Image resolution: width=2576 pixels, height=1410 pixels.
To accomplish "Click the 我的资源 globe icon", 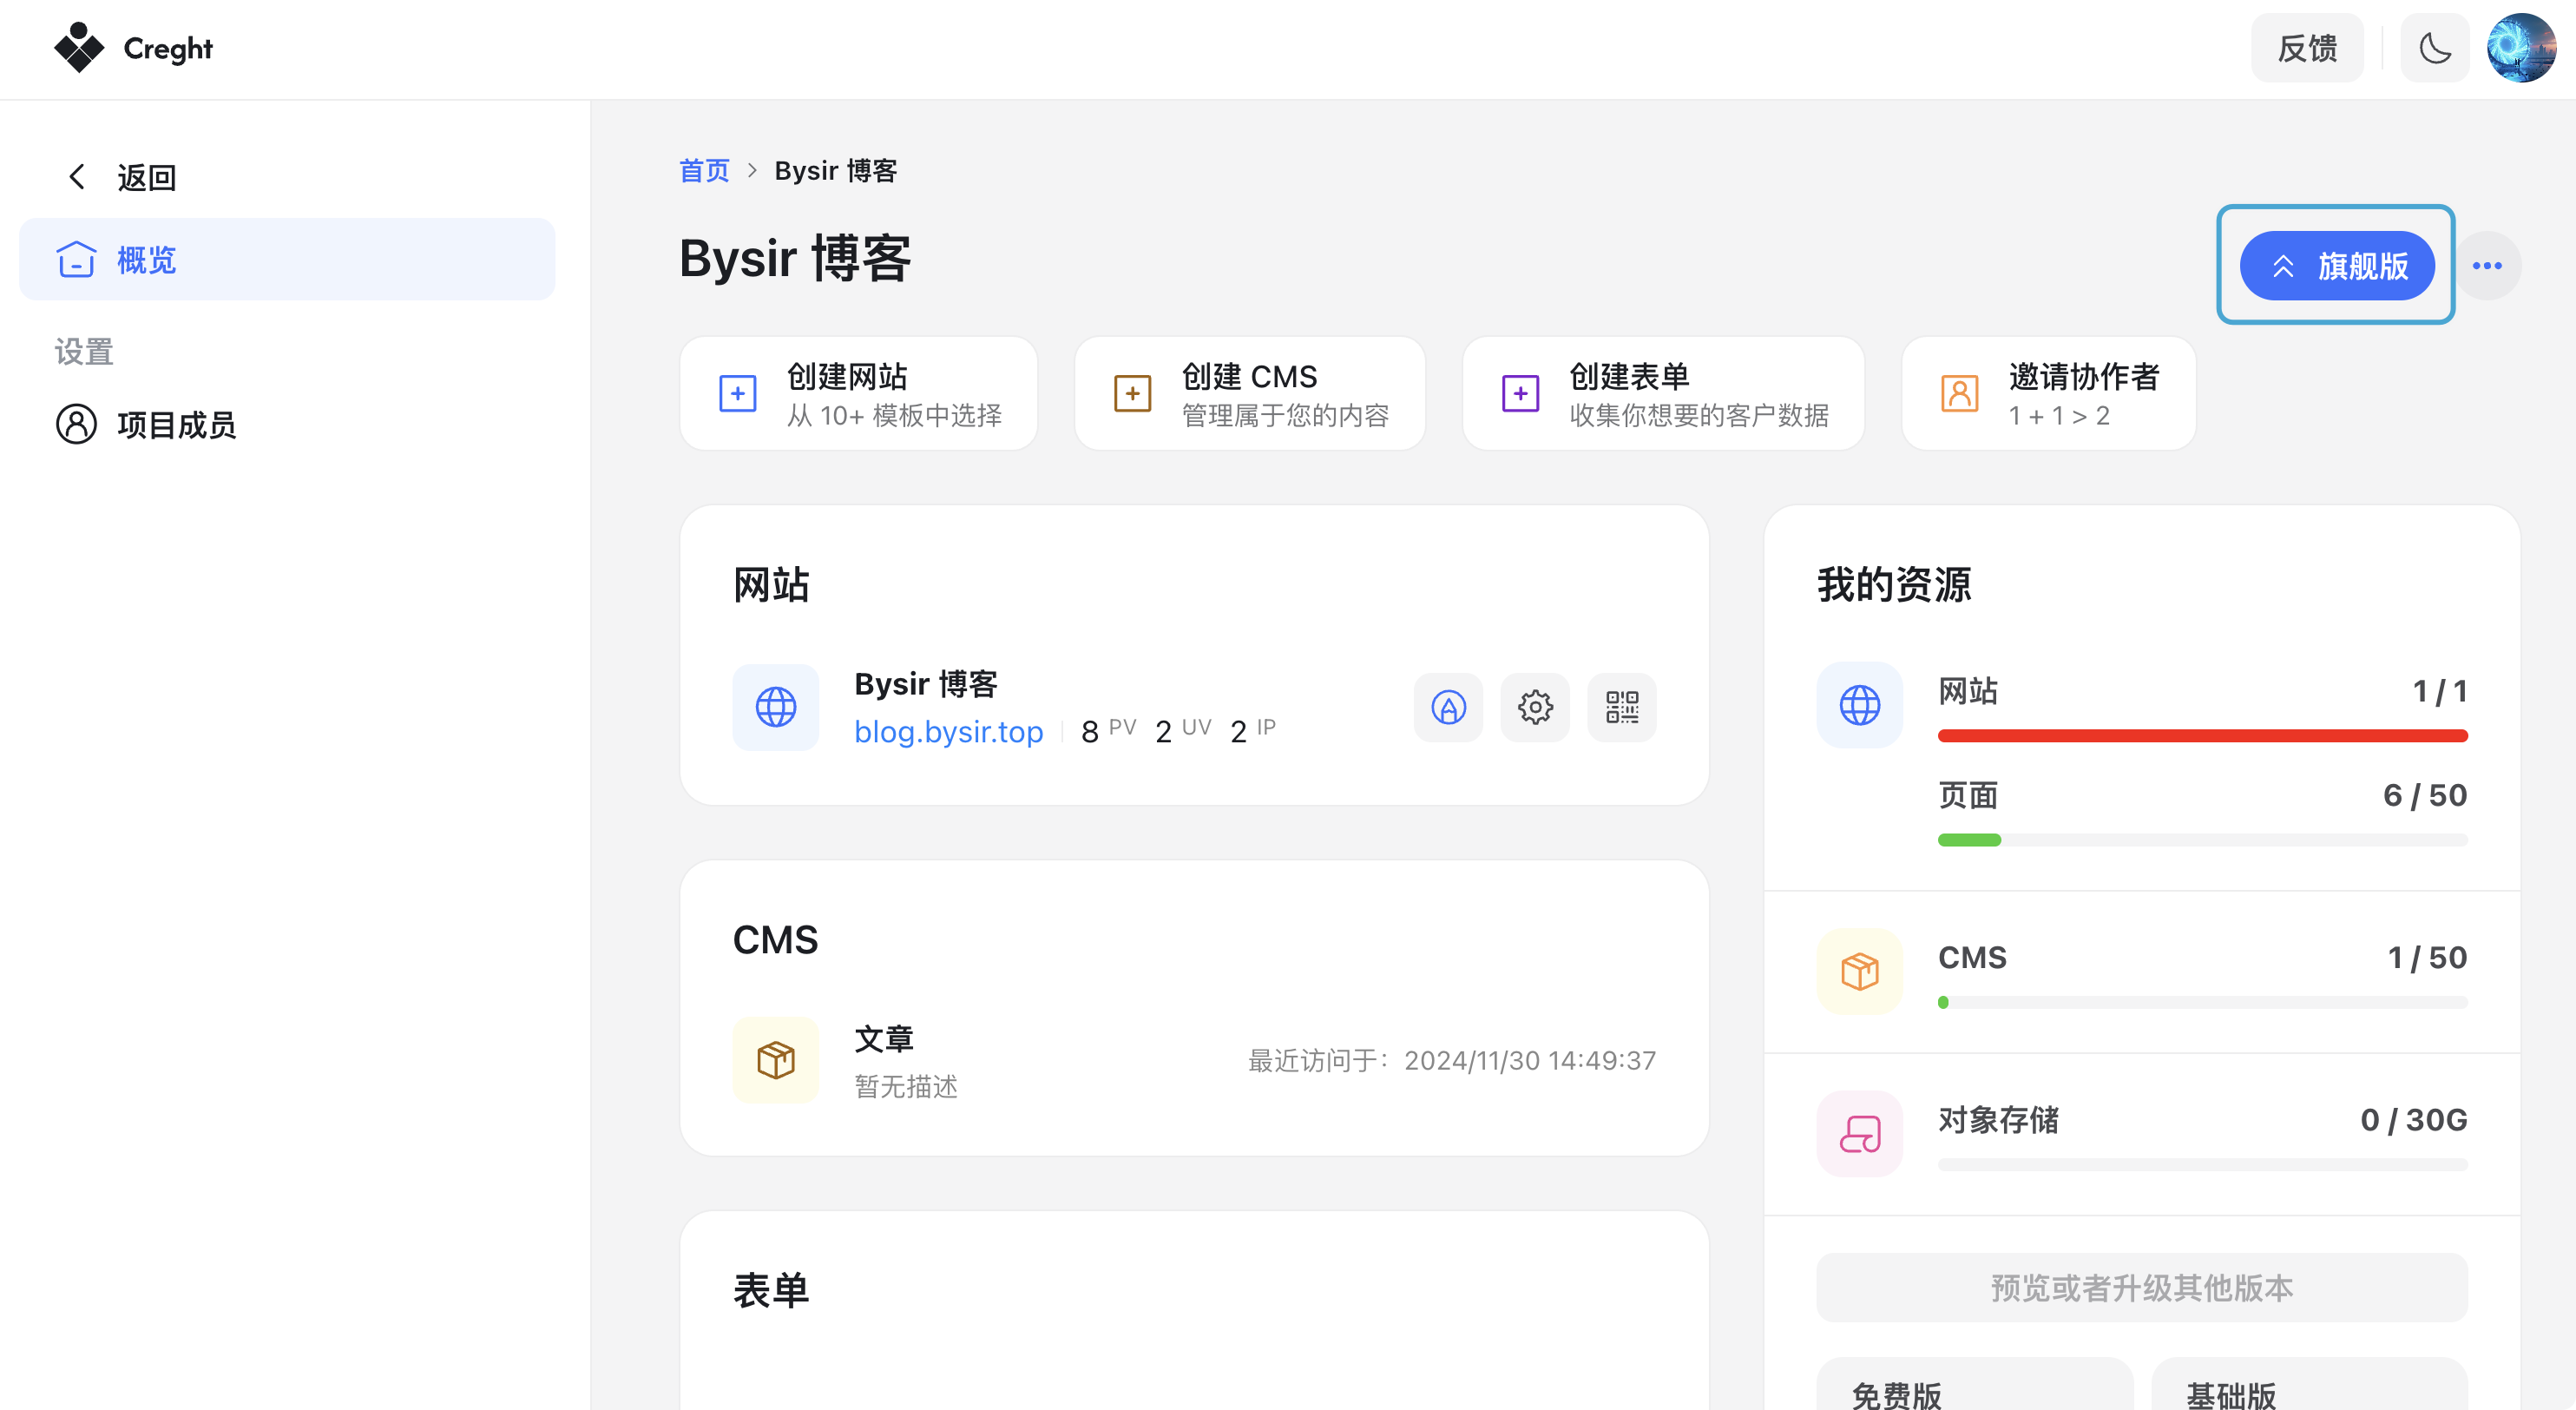I will pos(1860,705).
